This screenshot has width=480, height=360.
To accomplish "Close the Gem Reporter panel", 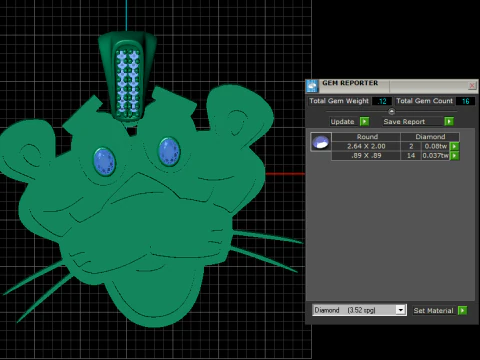I will tap(472, 86).
